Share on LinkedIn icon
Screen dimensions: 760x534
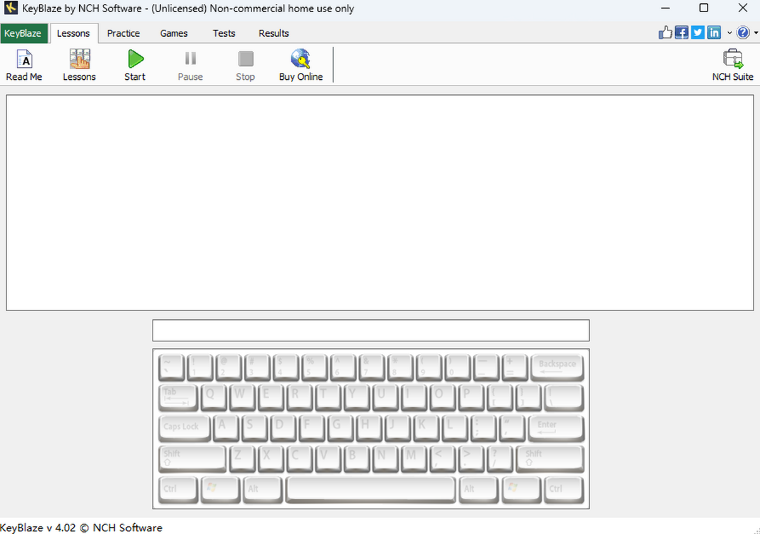(713, 32)
